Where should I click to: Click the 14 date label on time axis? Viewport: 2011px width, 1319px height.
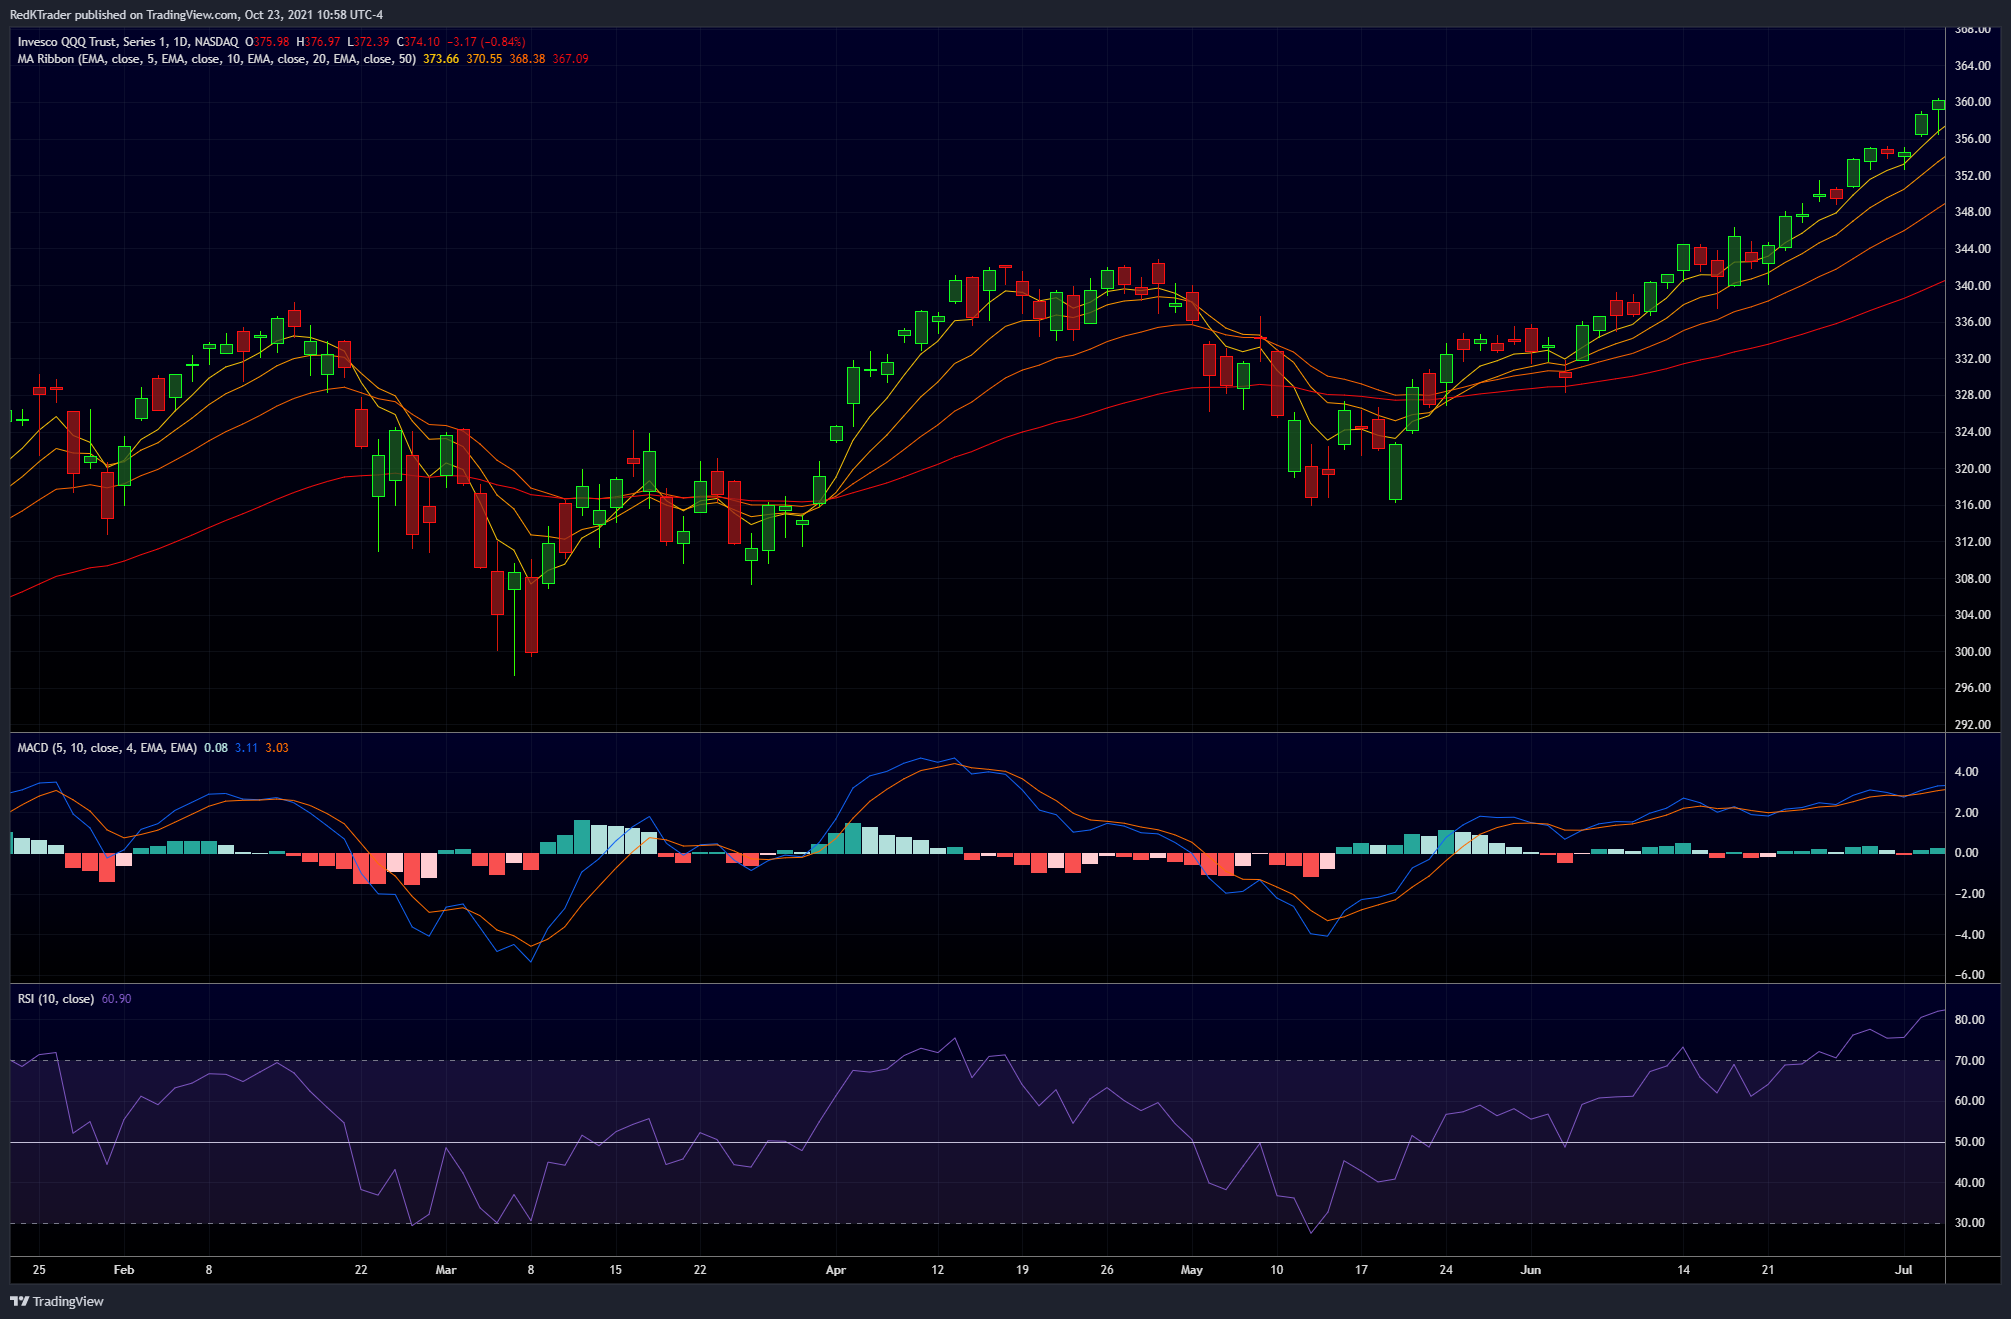click(1684, 1270)
